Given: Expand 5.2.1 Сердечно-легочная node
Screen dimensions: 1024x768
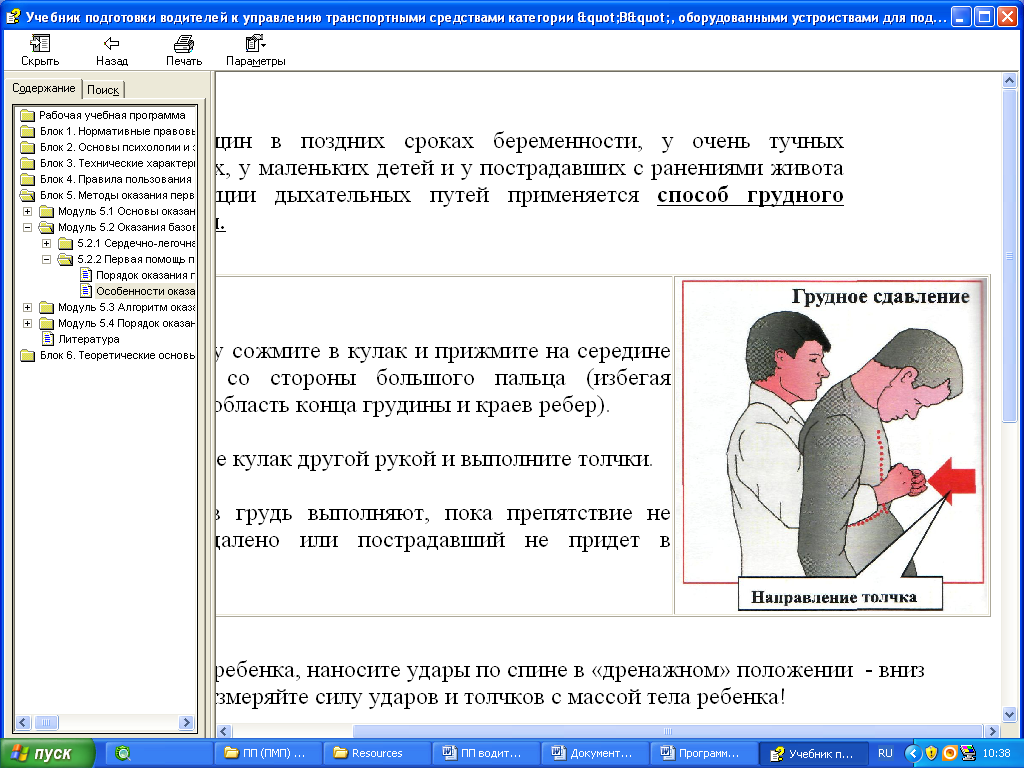Looking at the screenshot, I should pyautogui.click(x=46, y=244).
